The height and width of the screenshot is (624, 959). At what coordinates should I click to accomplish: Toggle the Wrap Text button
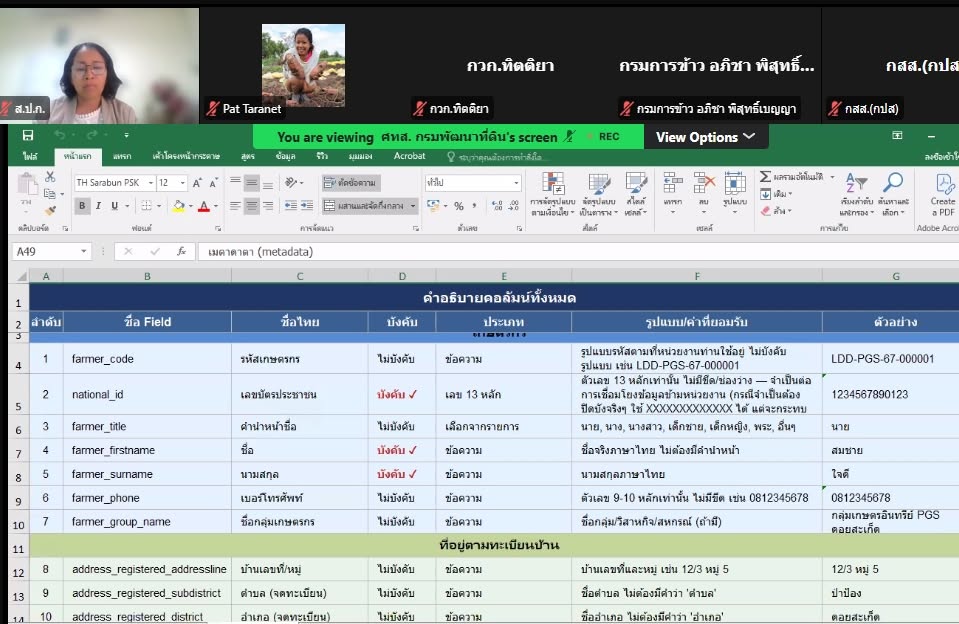tap(350, 182)
